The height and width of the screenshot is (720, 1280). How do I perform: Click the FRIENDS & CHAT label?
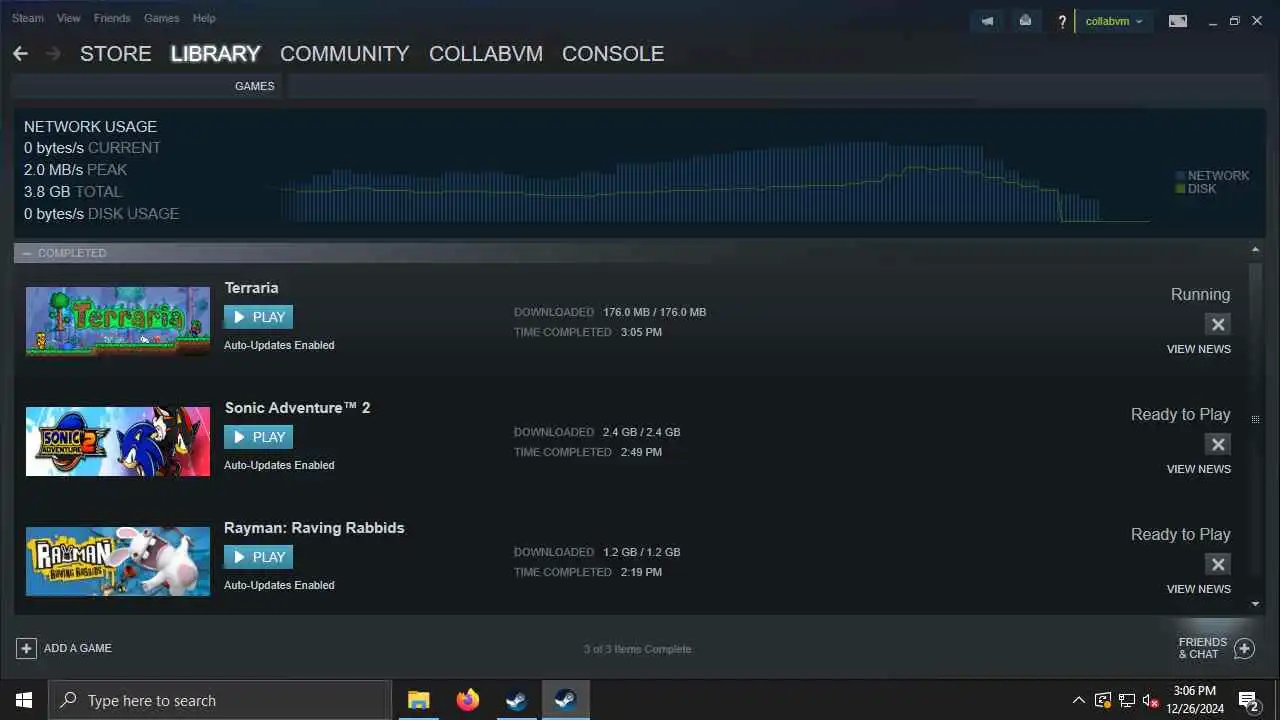click(x=1203, y=648)
